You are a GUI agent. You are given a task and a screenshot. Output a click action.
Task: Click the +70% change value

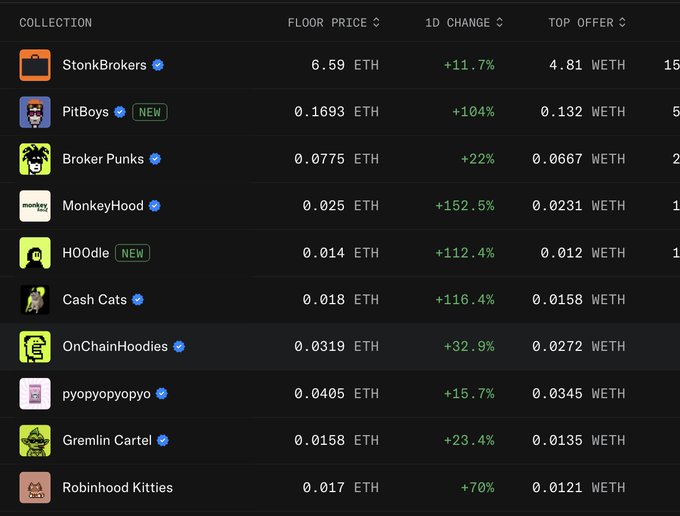click(x=477, y=487)
